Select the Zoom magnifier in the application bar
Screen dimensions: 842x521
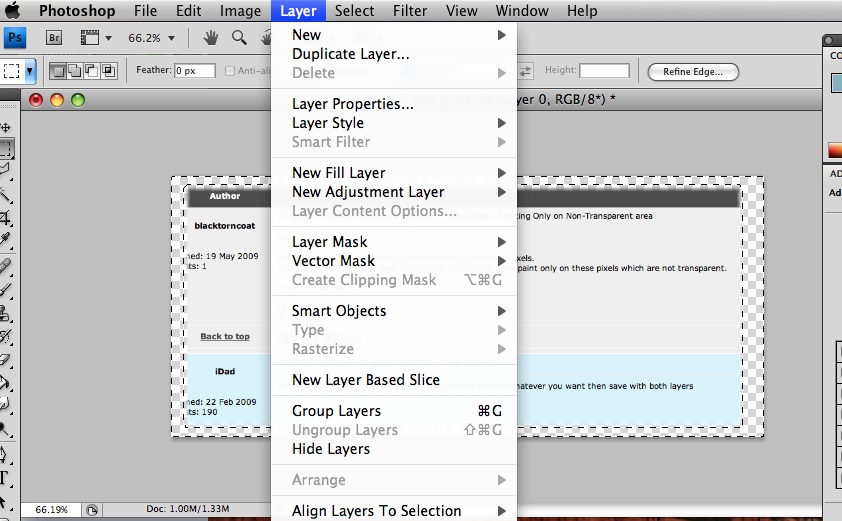click(x=239, y=38)
